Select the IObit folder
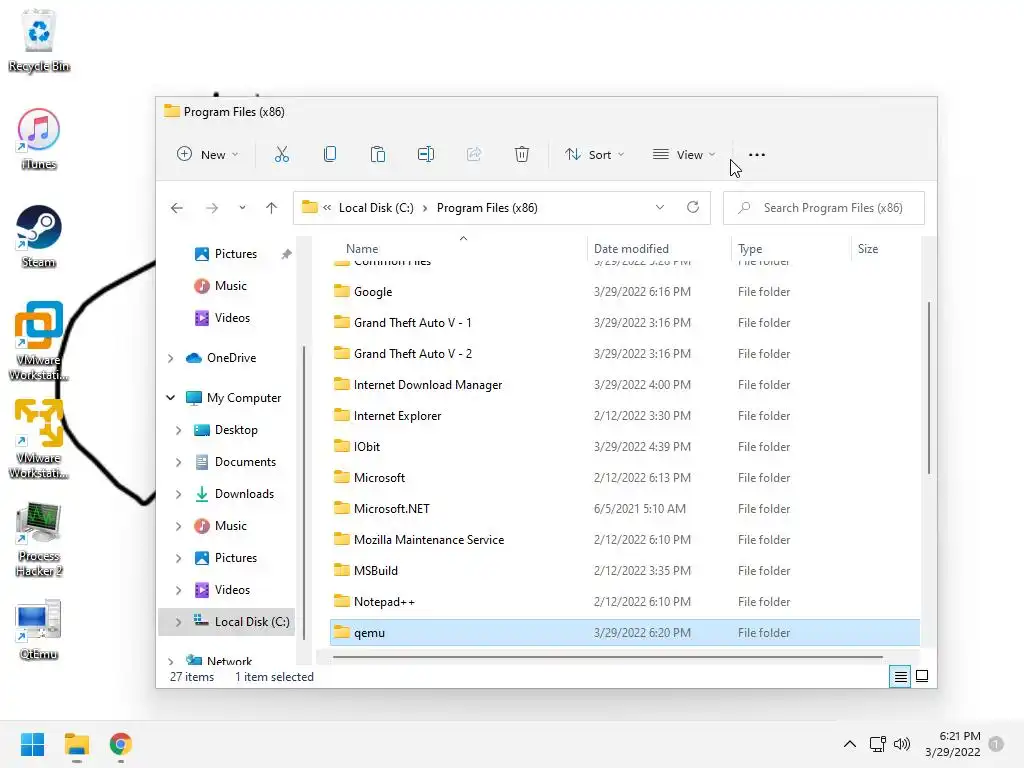The width and height of the screenshot is (1024, 768). [625, 447]
